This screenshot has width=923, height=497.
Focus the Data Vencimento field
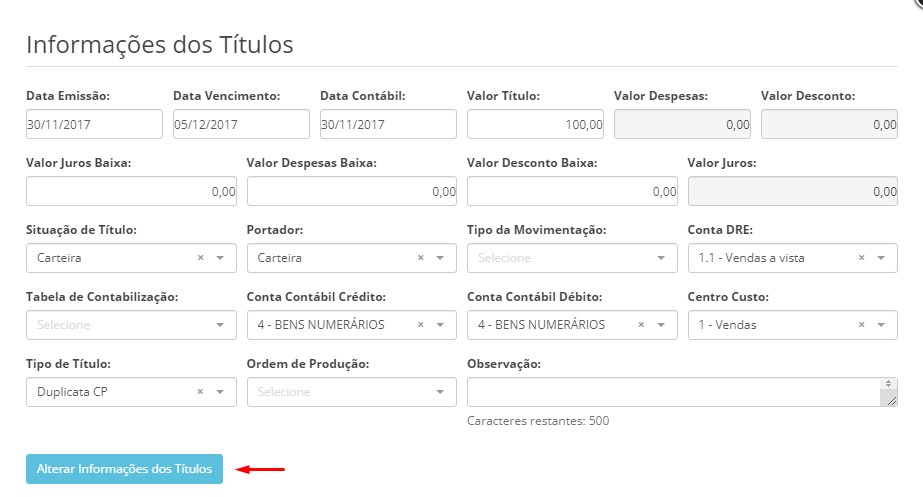[x=241, y=124]
